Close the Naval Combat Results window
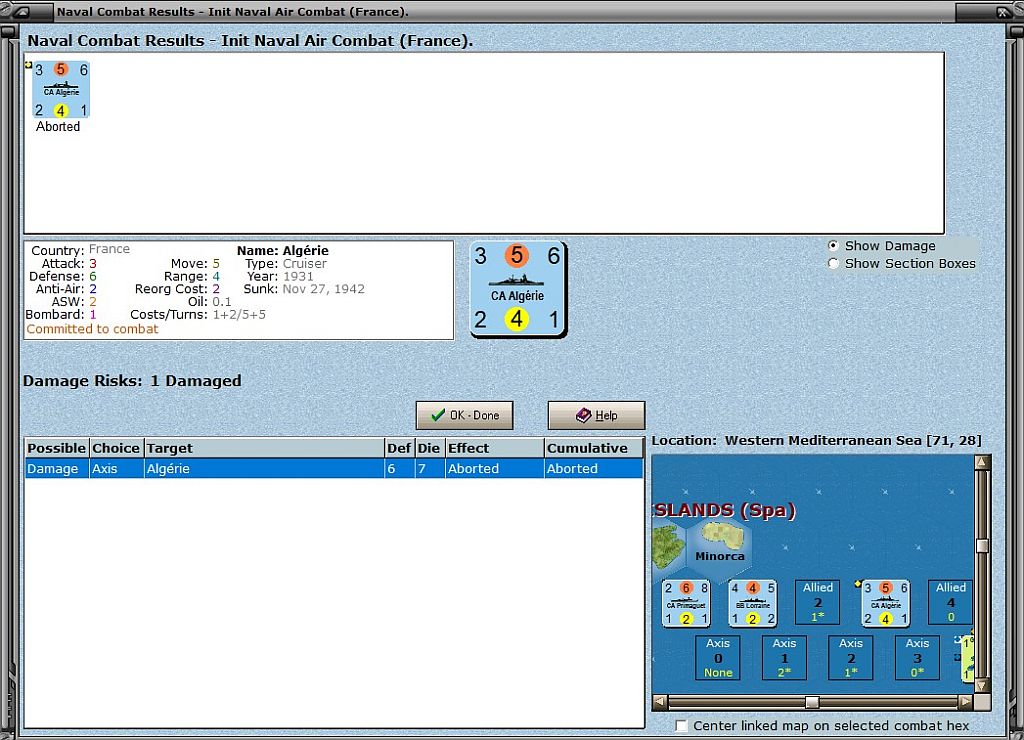This screenshot has width=1024, height=740. (x=1004, y=12)
